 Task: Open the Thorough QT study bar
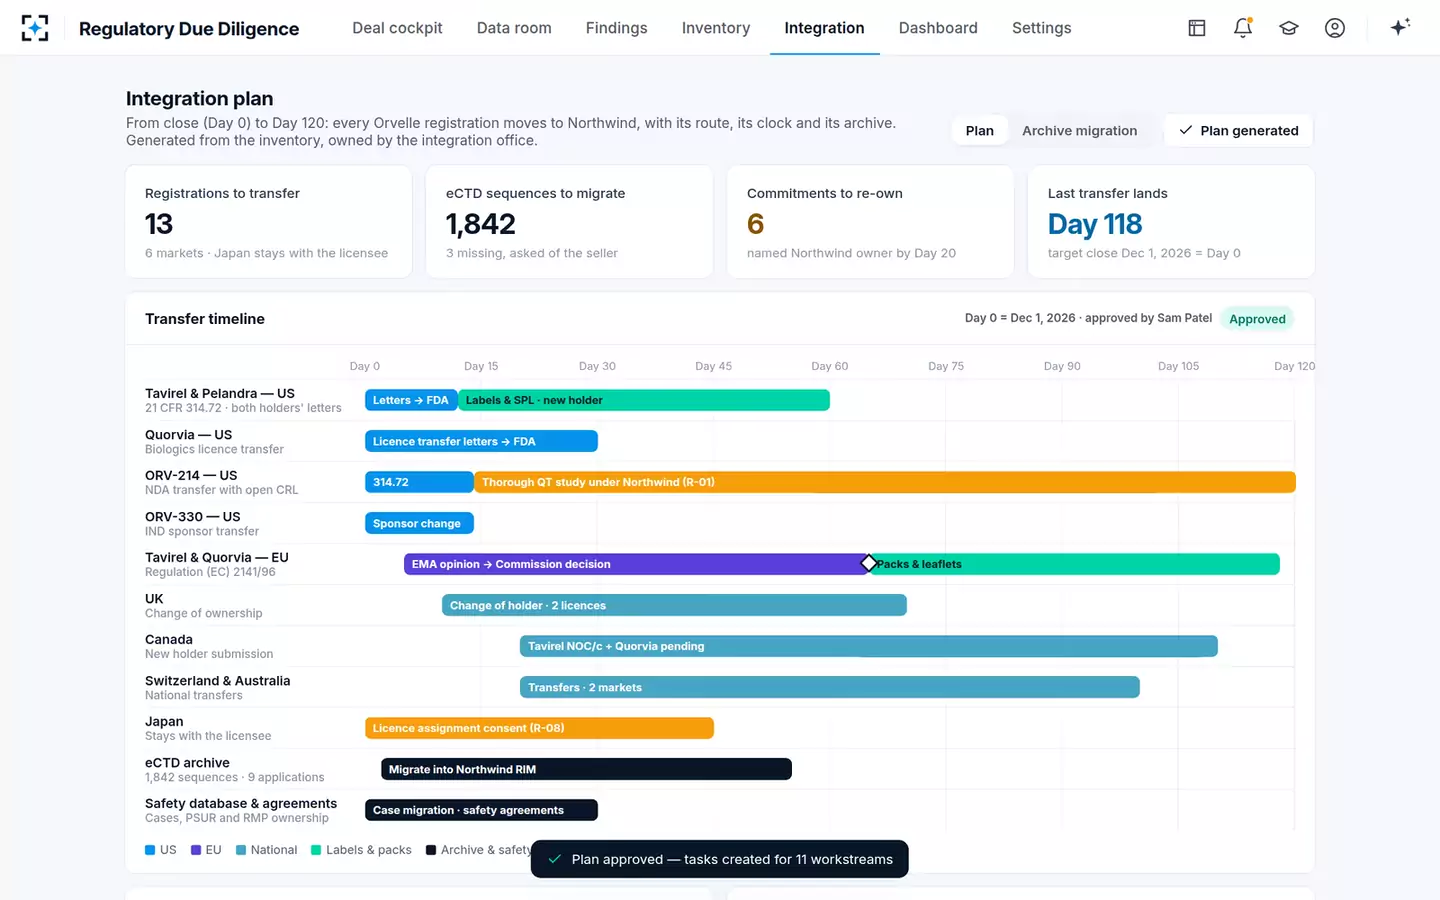885,482
